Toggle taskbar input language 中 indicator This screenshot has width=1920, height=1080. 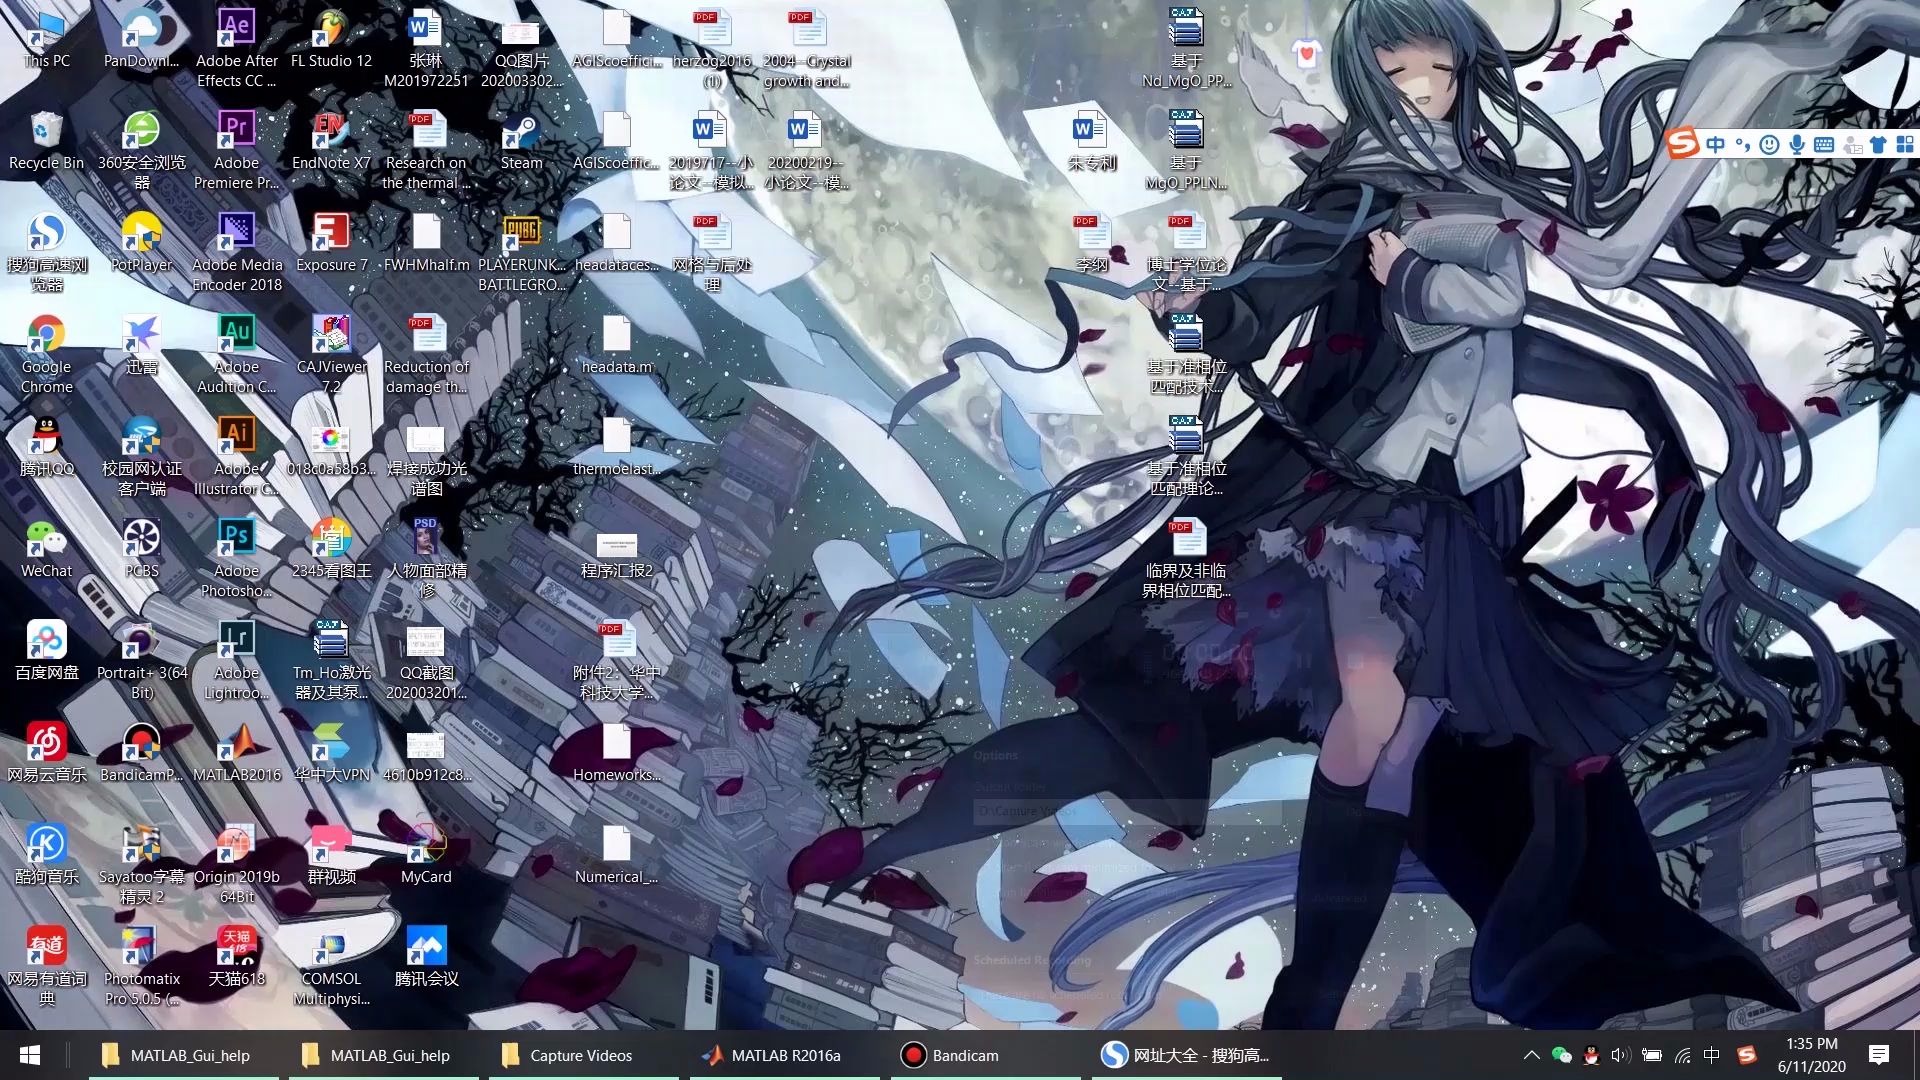tap(1712, 1055)
